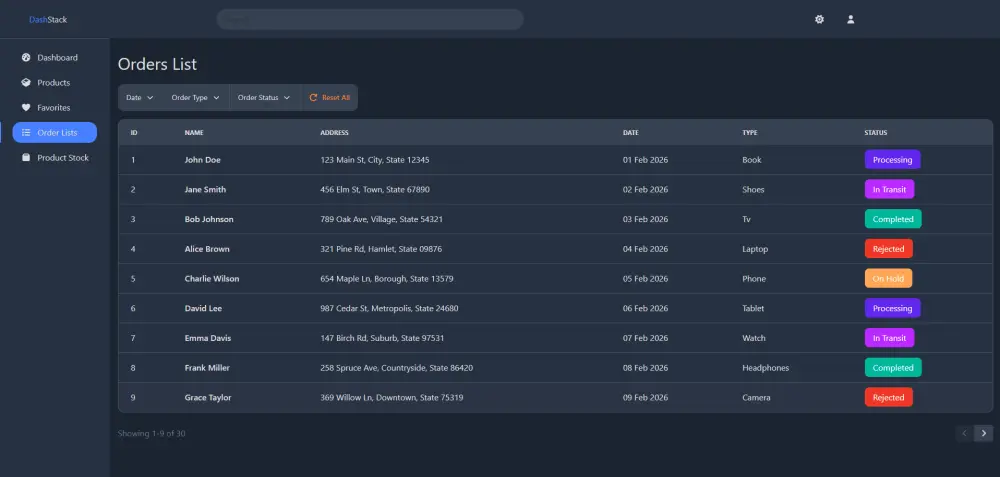
Task: Click the Product Stock icon in sidebar
Action: click(x=26, y=158)
